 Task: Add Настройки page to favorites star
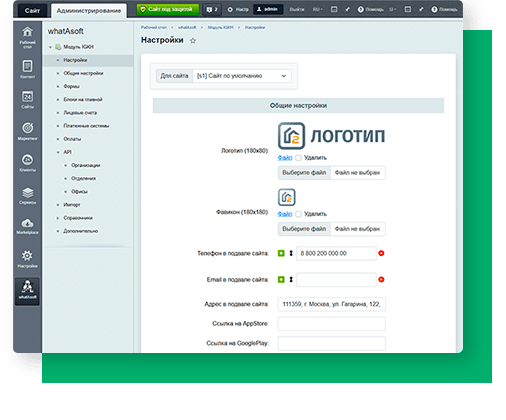pyautogui.click(x=193, y=41)
